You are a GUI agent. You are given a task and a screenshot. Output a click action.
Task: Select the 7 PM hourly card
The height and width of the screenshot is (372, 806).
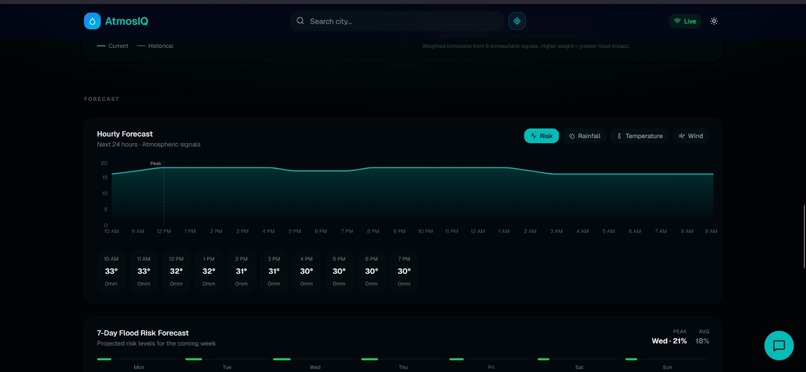click(404, 271)
